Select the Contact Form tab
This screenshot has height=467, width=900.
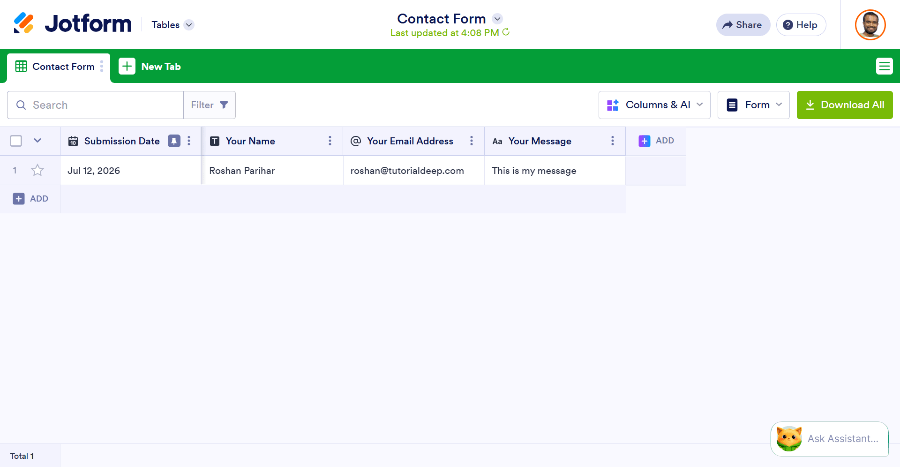point(58,67)
